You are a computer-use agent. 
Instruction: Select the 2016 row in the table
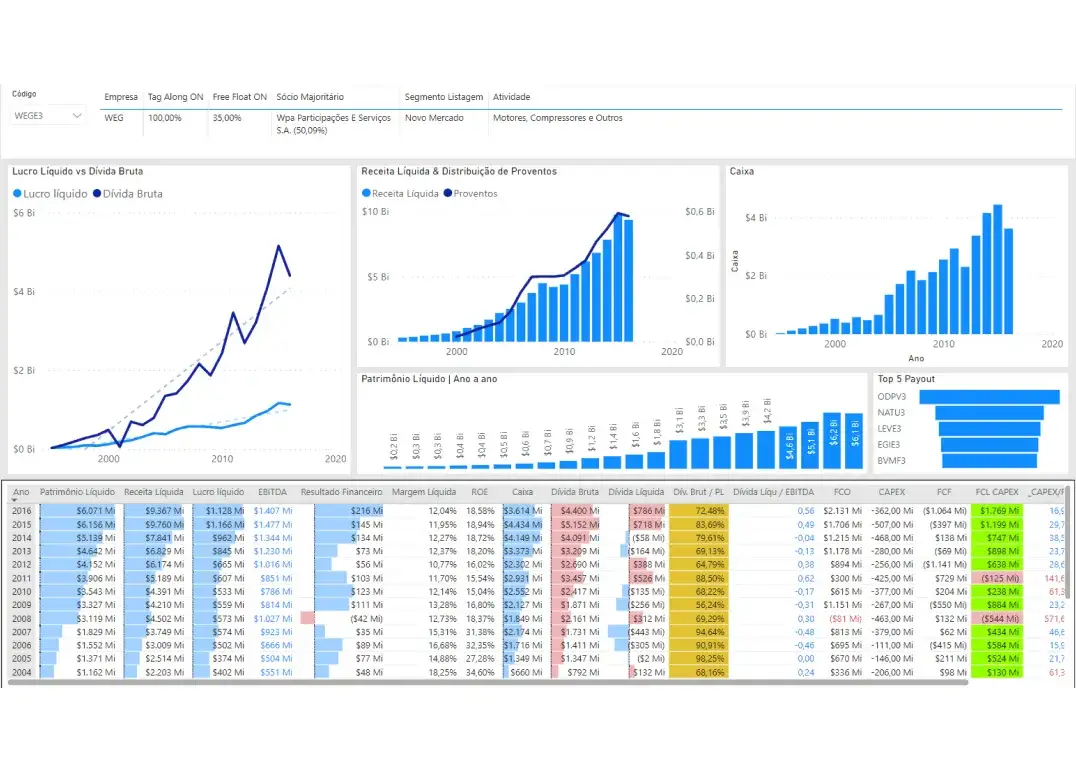click(x=22, y=510)
